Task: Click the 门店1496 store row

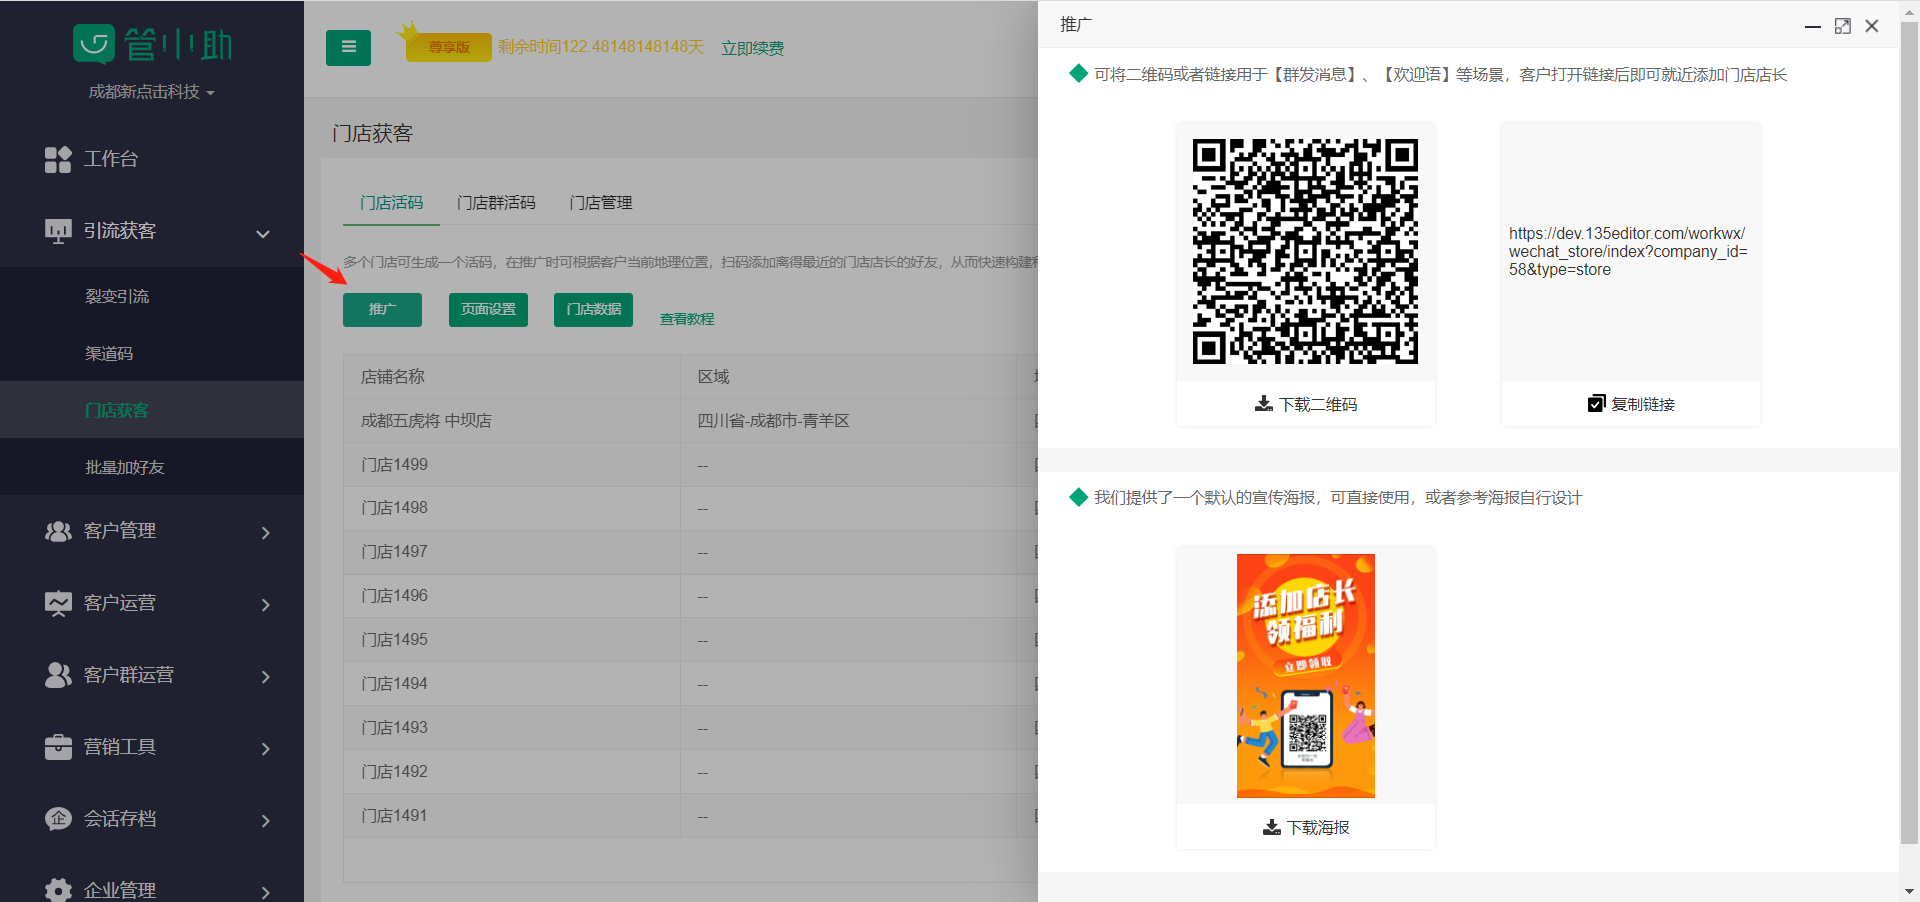Action: click(690, 596)
